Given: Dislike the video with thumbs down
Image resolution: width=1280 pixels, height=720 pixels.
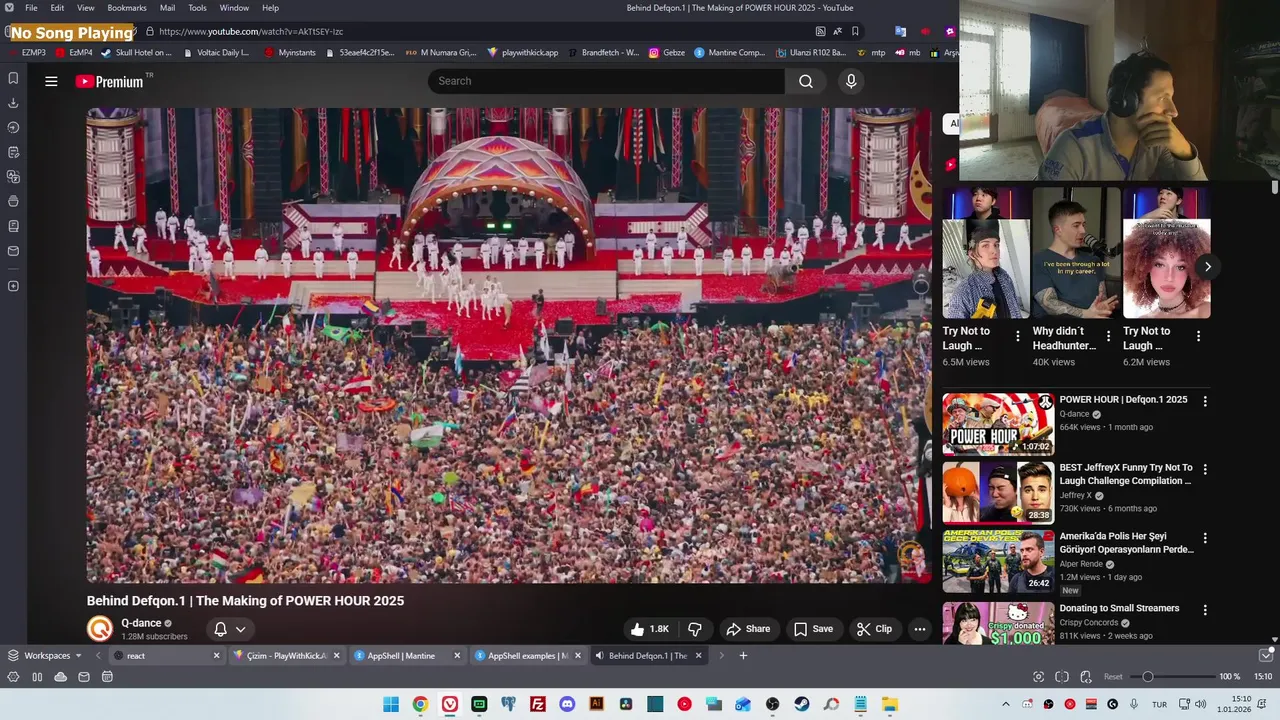Looking at the screenshot, I should 695,629.
